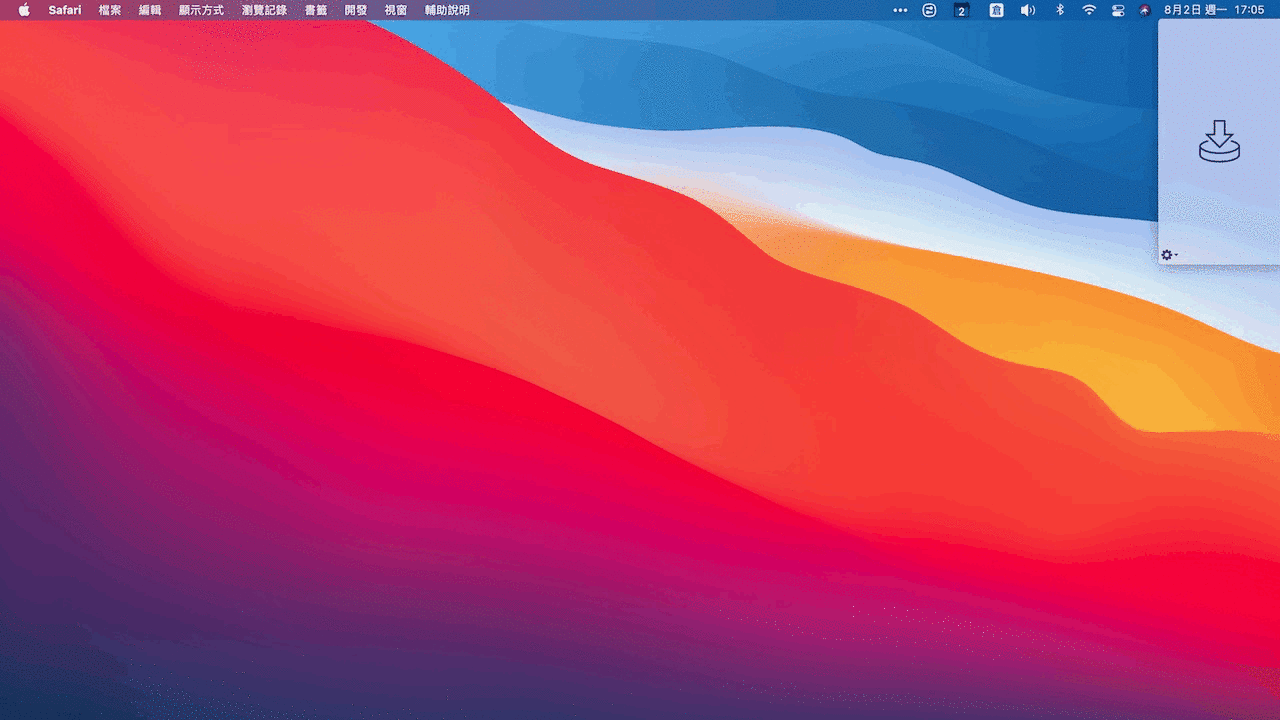This screenshot has height=720, width=1280.
Task: Open the input method 倉 icon
Action: (x=996, y=10)
